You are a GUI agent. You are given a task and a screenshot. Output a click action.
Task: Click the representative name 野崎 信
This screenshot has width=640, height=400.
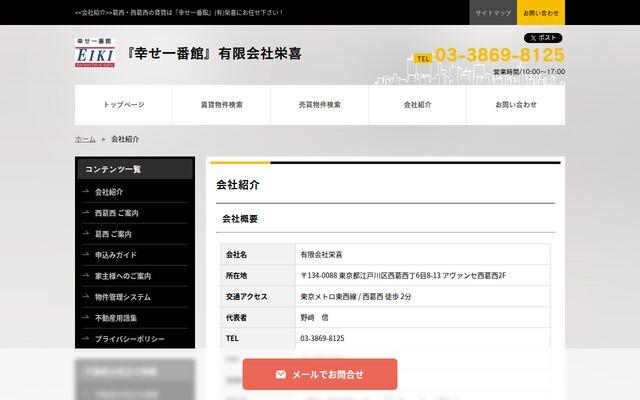pos(314,318)
